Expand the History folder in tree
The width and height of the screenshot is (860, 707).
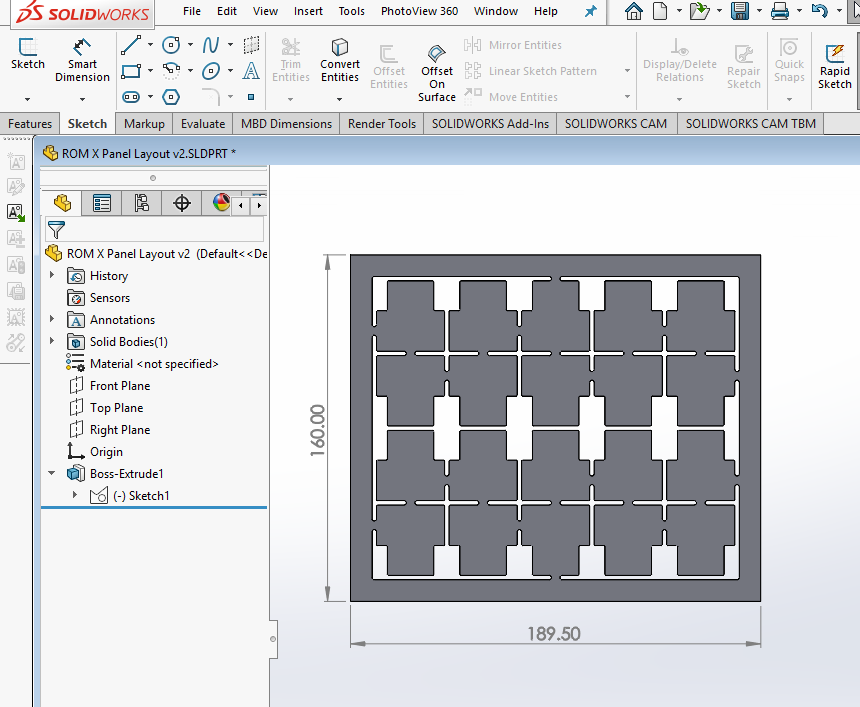click(52, 276)
